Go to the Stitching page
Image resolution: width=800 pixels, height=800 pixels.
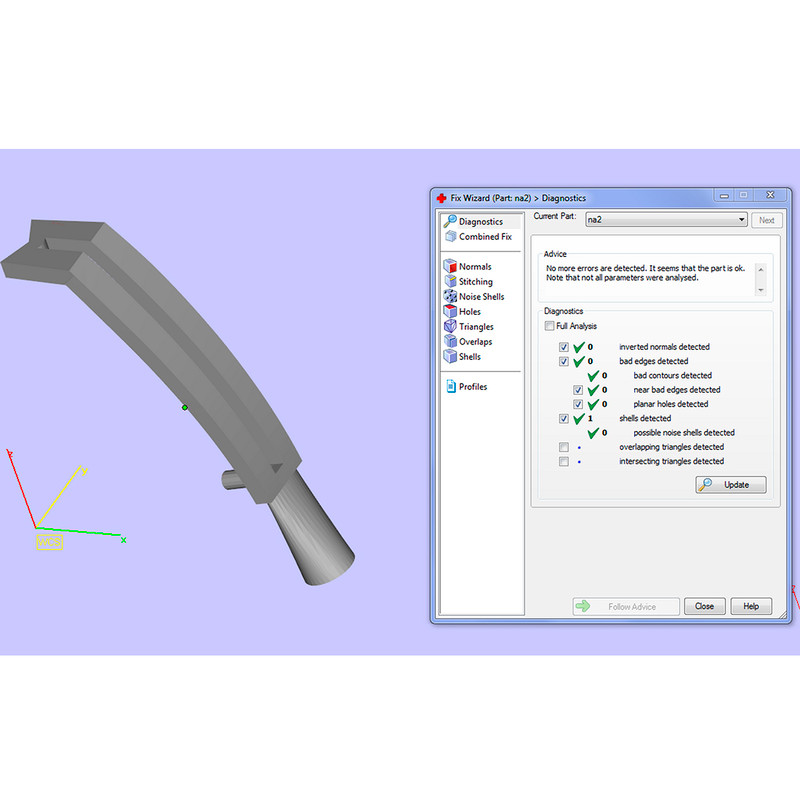pos(475,282)
